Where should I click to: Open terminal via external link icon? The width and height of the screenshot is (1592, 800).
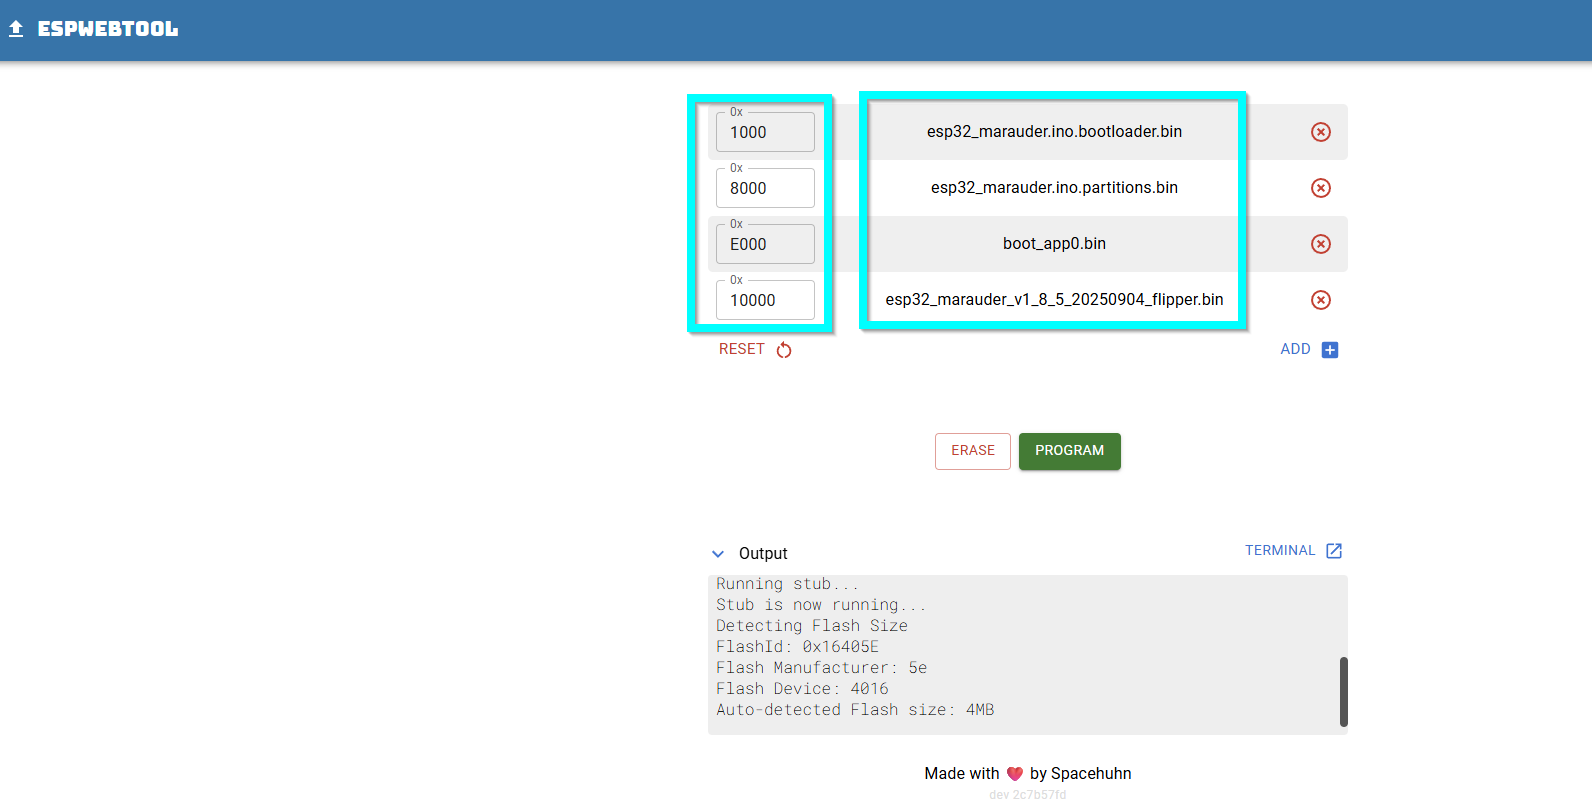1333,551
